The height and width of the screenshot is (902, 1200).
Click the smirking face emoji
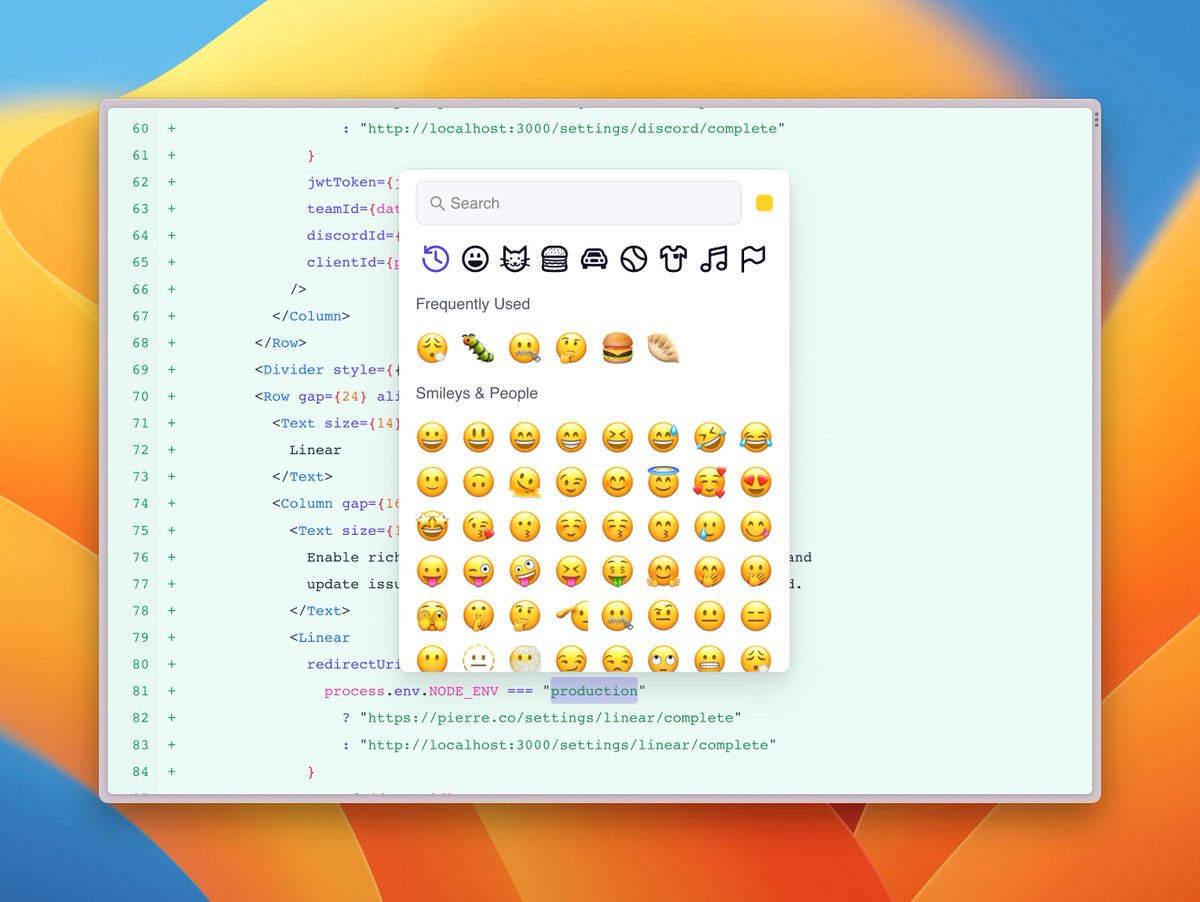click(571, 658)
